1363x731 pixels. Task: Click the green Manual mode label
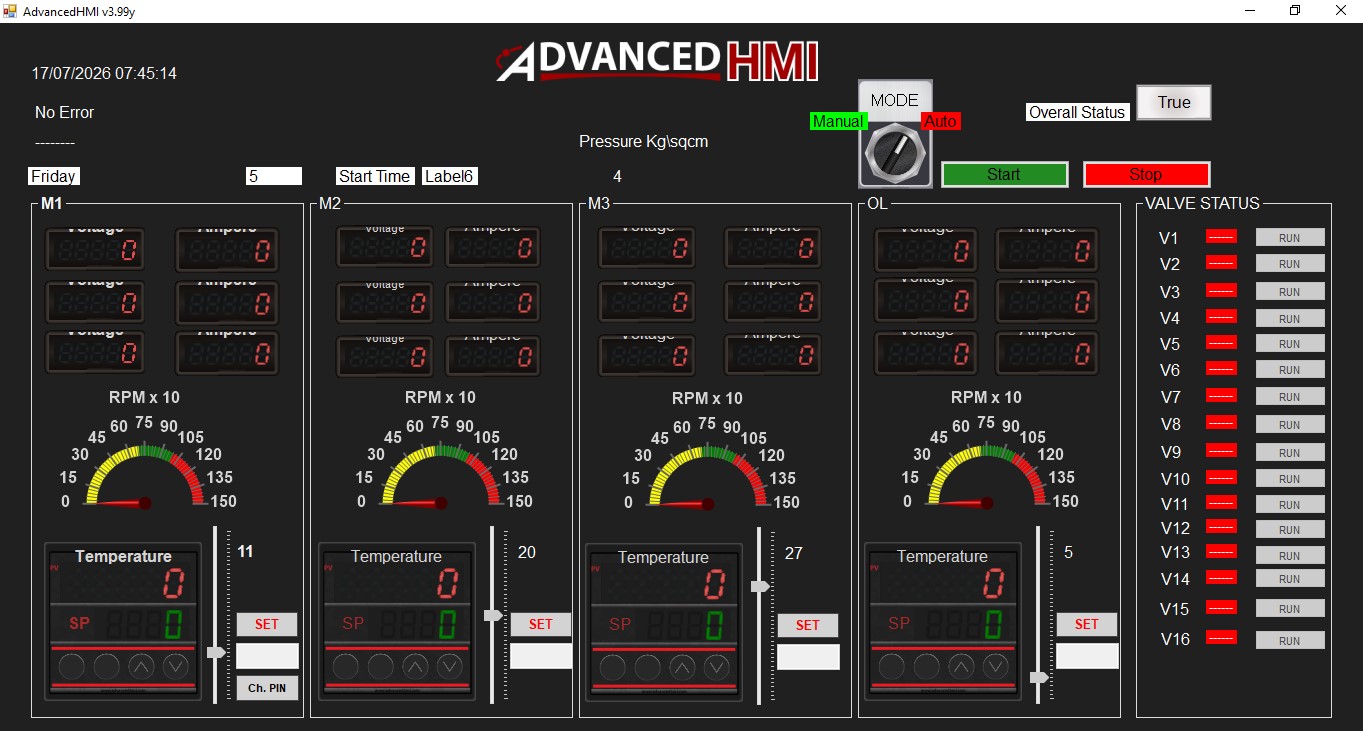coord(838,121)
